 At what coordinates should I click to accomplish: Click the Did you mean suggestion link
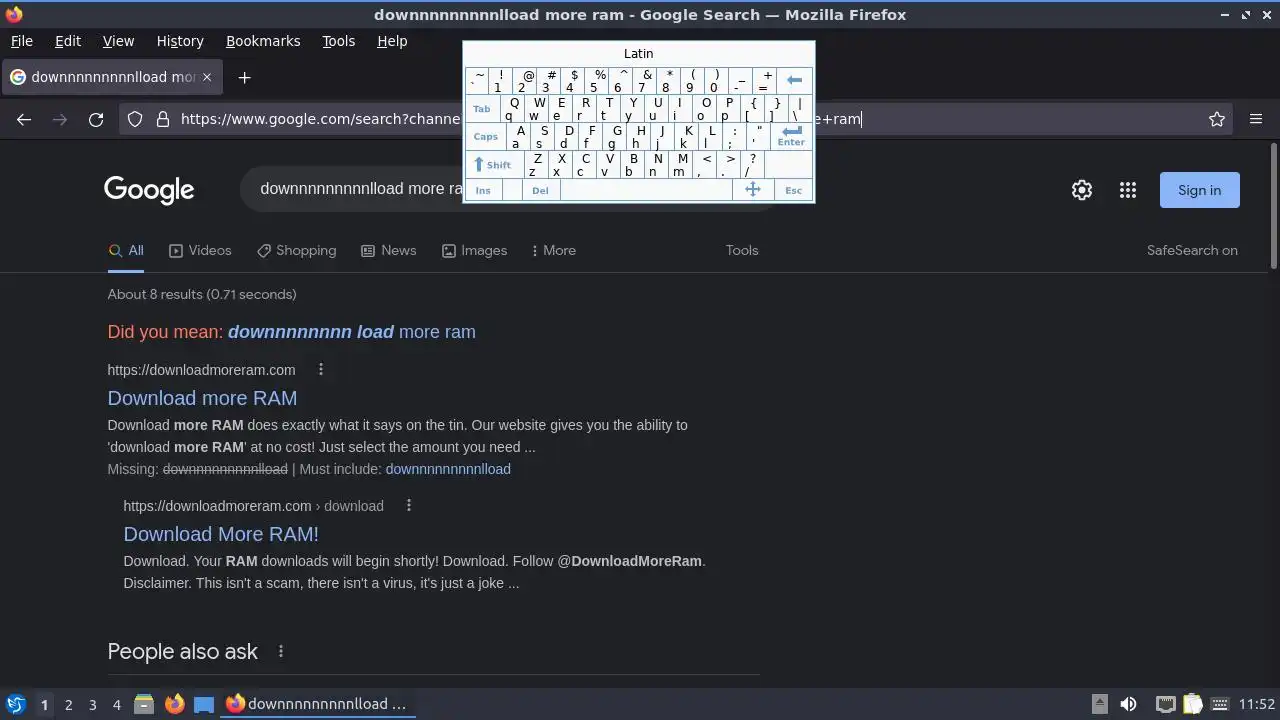coord(352,332)
